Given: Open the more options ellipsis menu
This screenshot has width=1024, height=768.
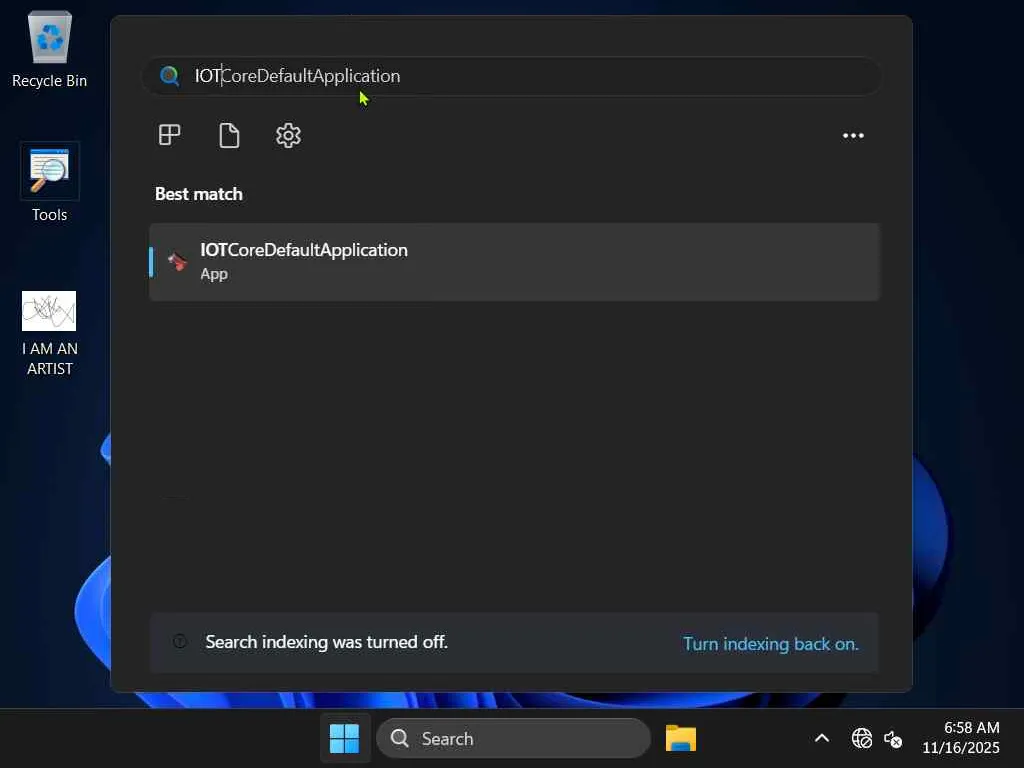Looking at the screenshot, I should pos(853,136).
